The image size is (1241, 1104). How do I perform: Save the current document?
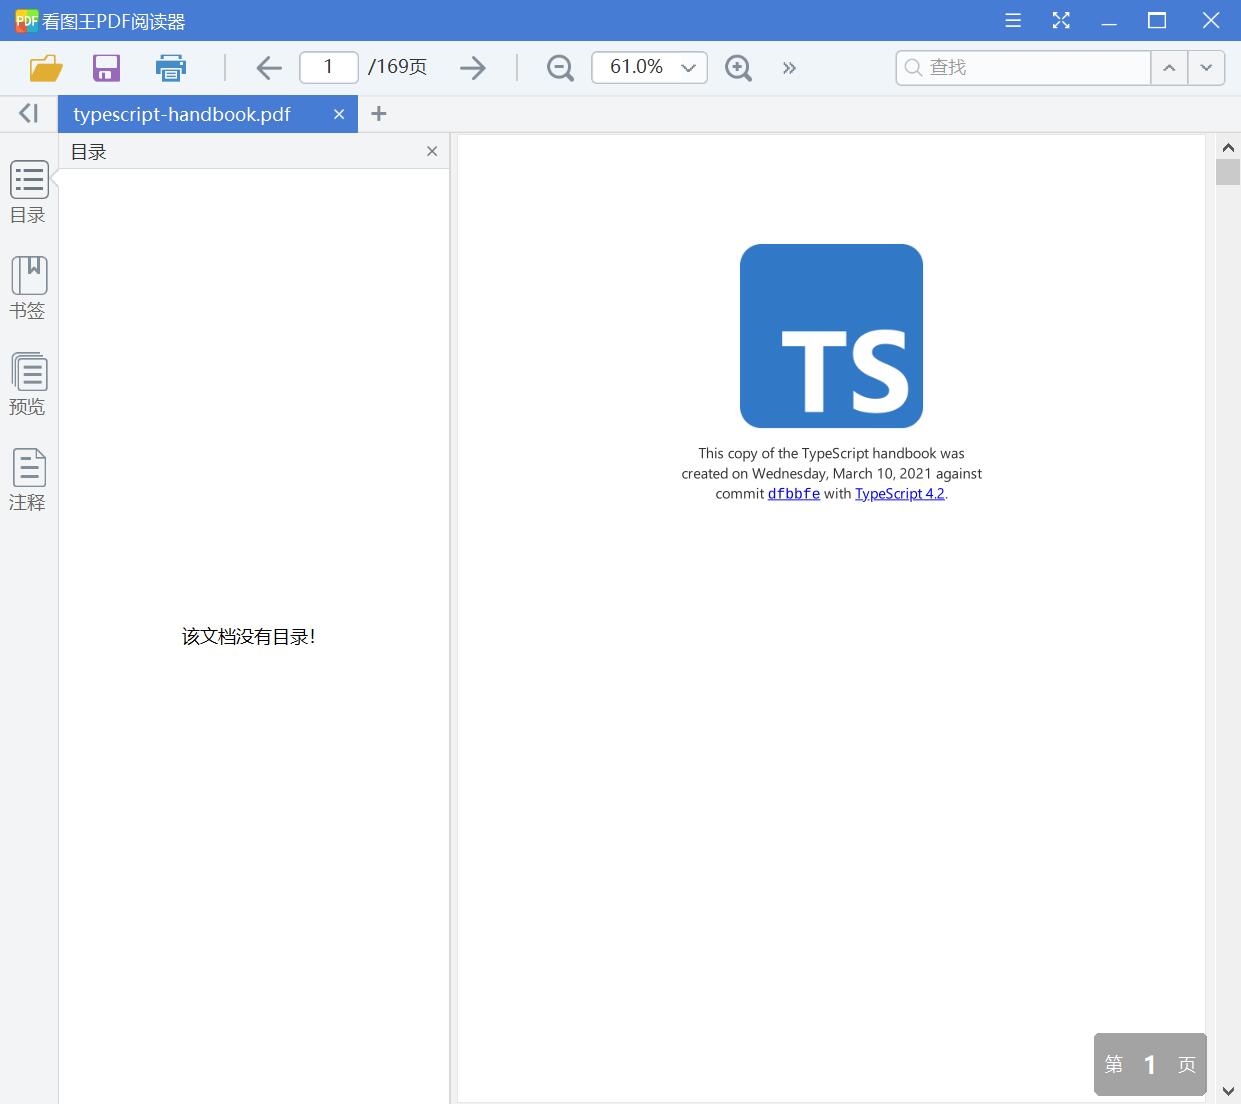[106, 67]
